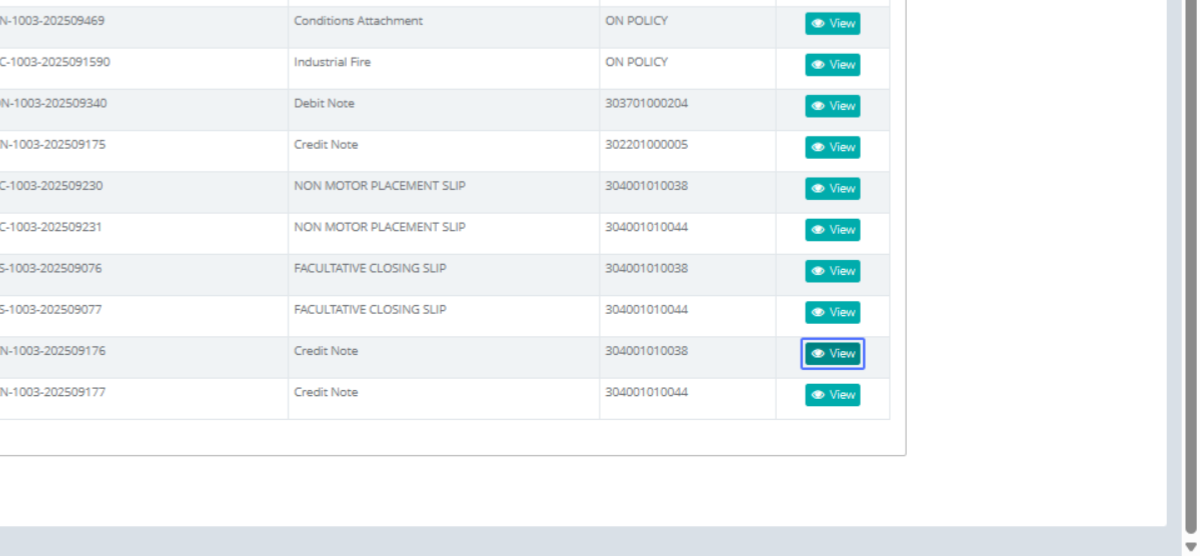1200x556 pixels.
Task: View the Credit Note N-1003-202509177
Action: pos(832,395)
